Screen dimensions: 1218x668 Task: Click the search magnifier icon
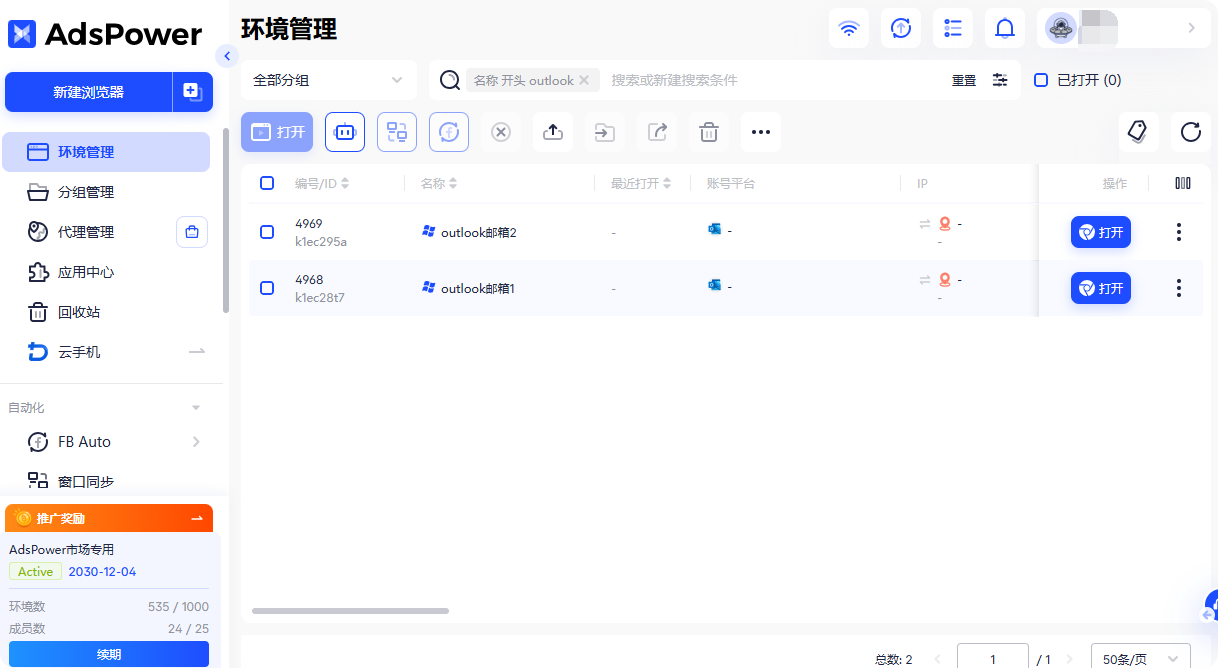coord(450,80)
